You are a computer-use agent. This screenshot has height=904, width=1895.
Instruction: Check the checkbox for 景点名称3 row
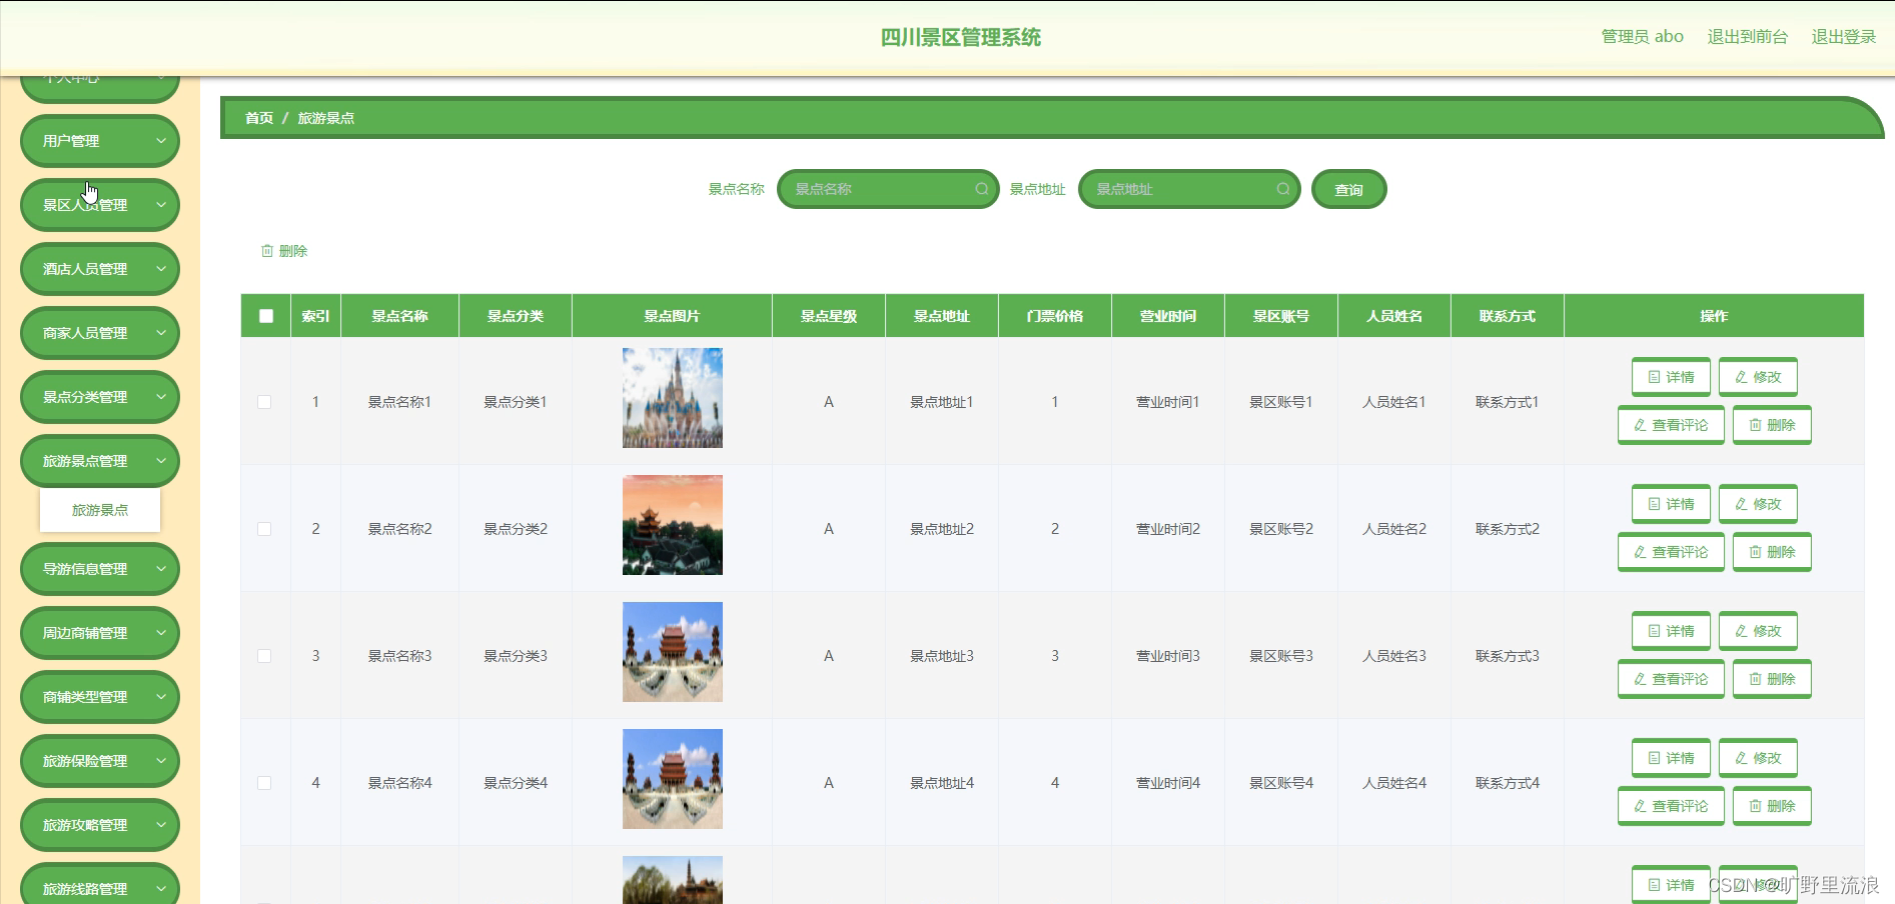pyautogui.click(x=264, y=656)
